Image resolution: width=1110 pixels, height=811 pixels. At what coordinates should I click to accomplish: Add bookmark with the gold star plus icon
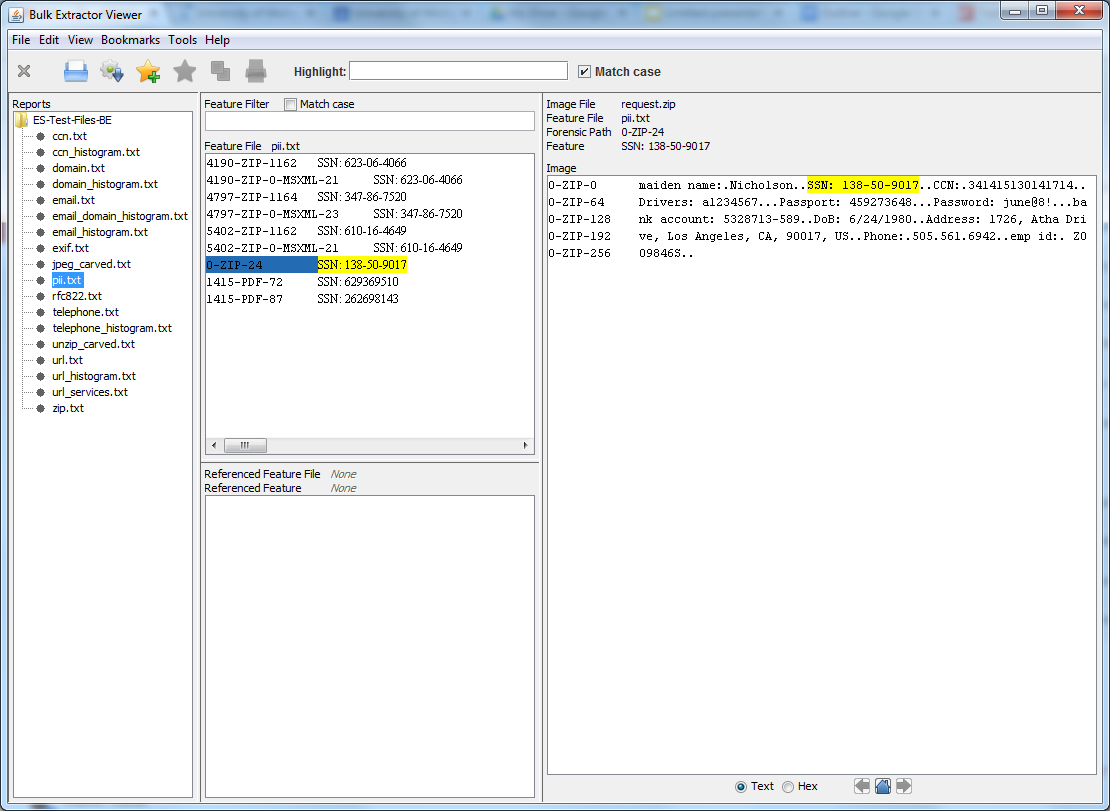[x=148, y=71]
